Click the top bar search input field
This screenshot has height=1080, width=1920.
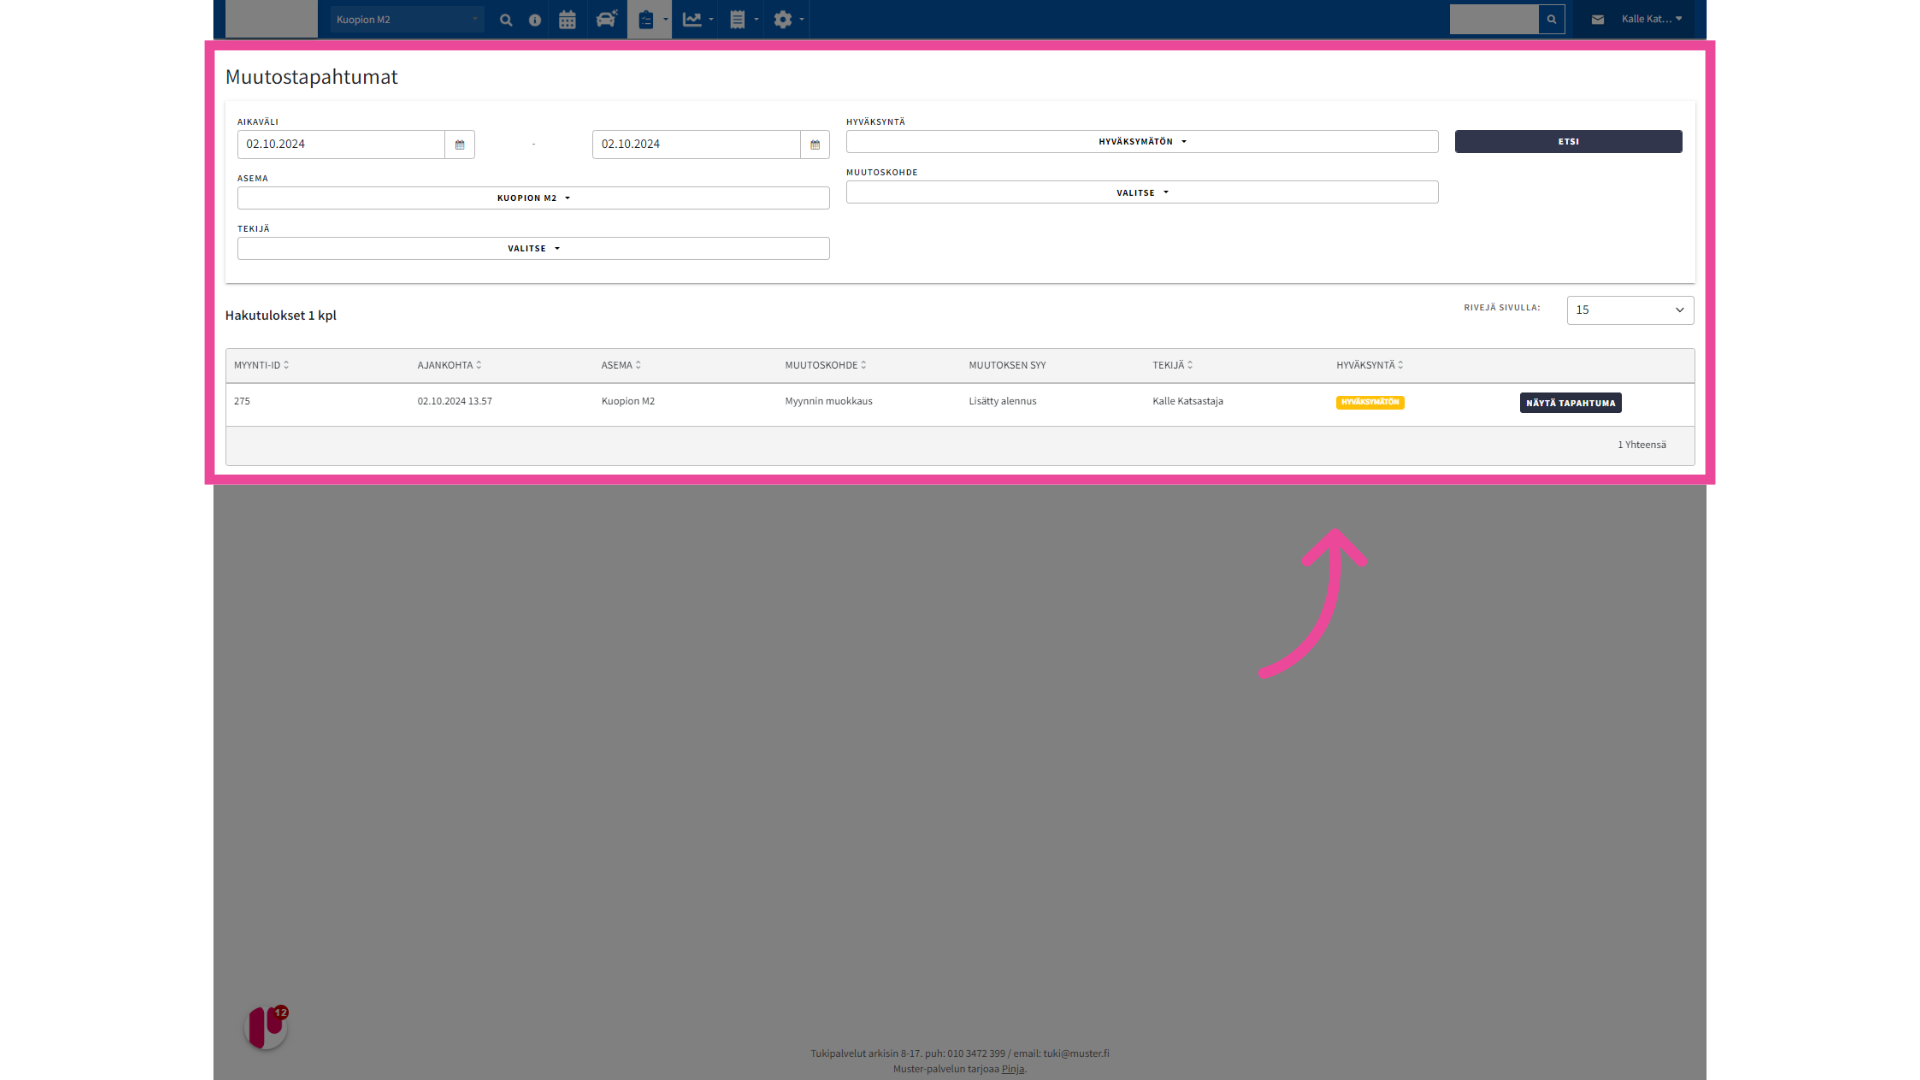1494,19
